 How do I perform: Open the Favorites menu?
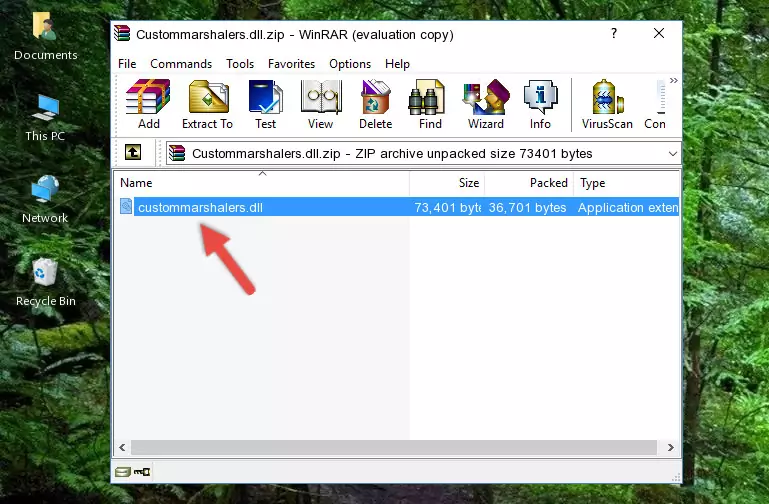[x=291, y=64]
